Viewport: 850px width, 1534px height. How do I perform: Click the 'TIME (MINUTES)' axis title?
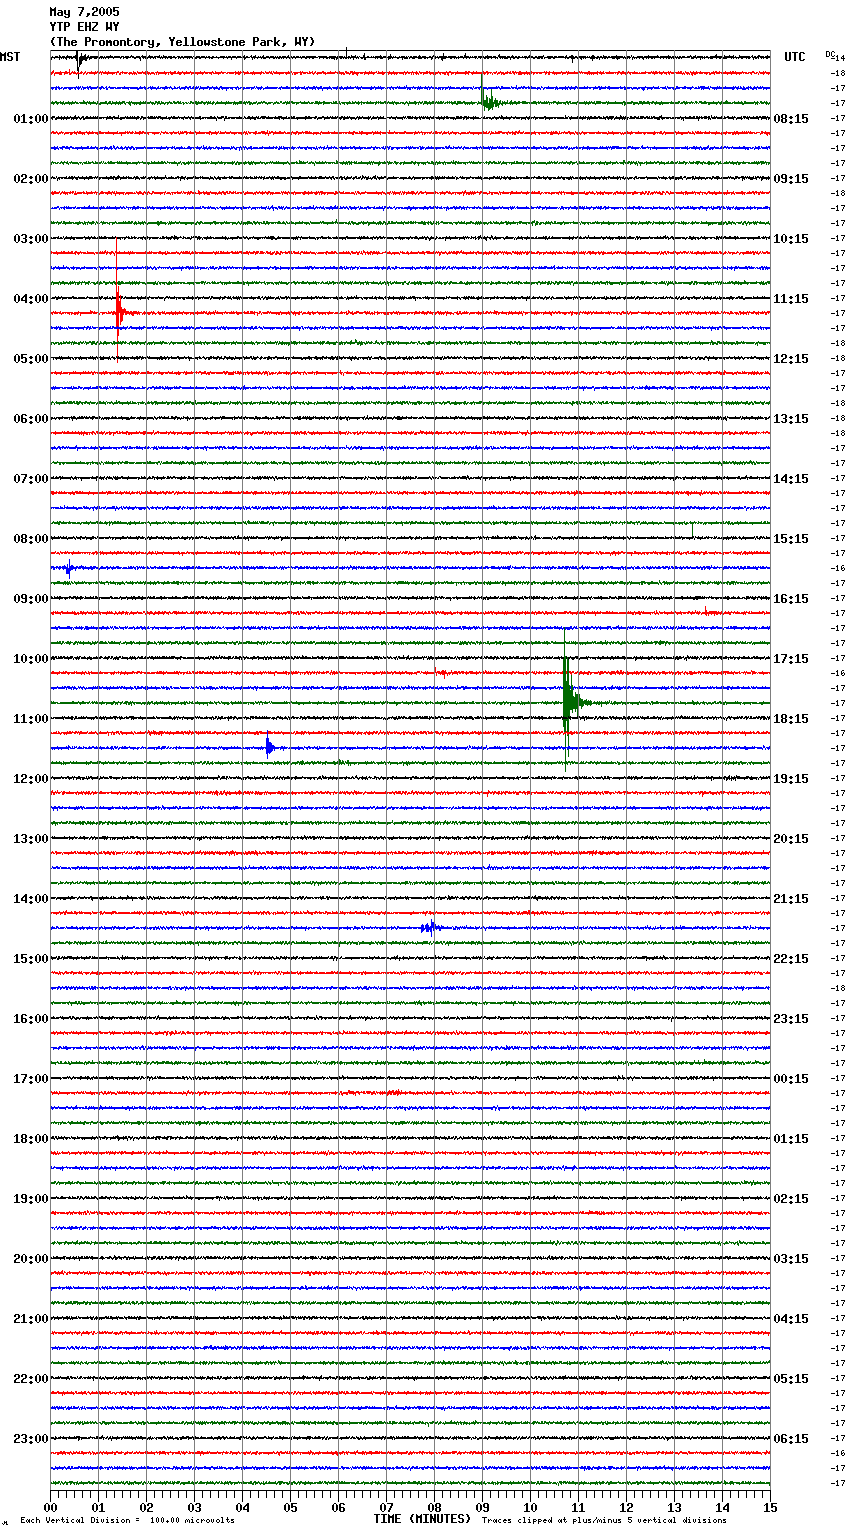pyautogui.click(x=422, y=1519)
